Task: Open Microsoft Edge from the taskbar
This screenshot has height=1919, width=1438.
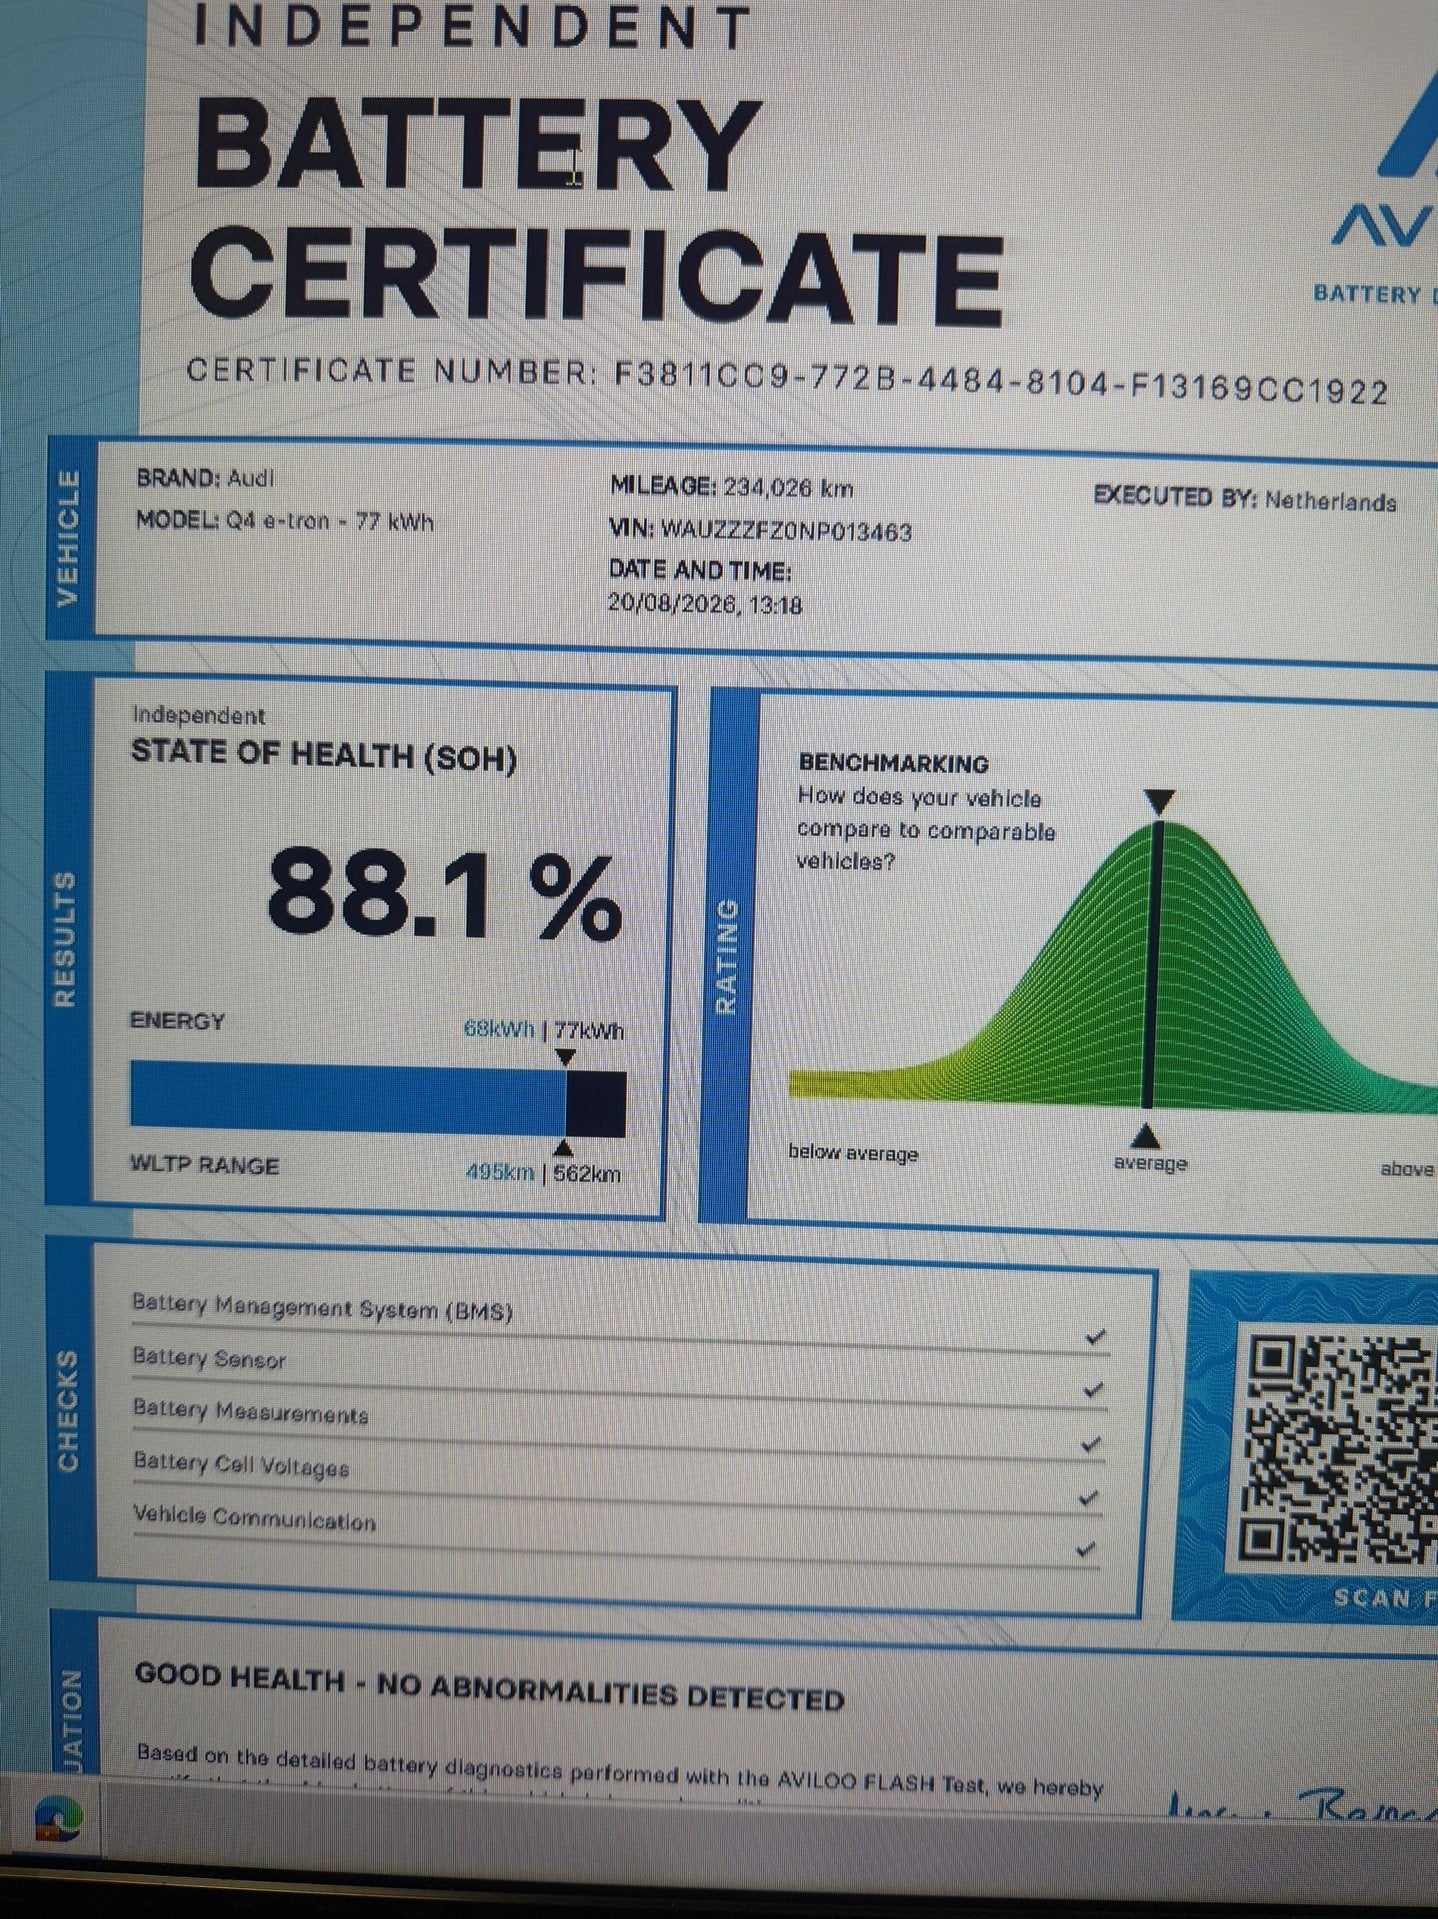Action: (58, 1819)
